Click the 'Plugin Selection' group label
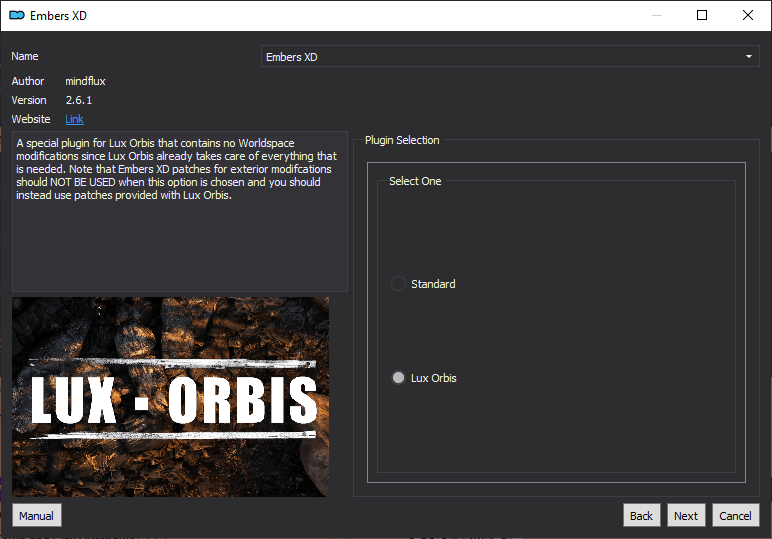The height and width of the screenshot is (539, 772). pyautogui.click(x=402, y=140)
